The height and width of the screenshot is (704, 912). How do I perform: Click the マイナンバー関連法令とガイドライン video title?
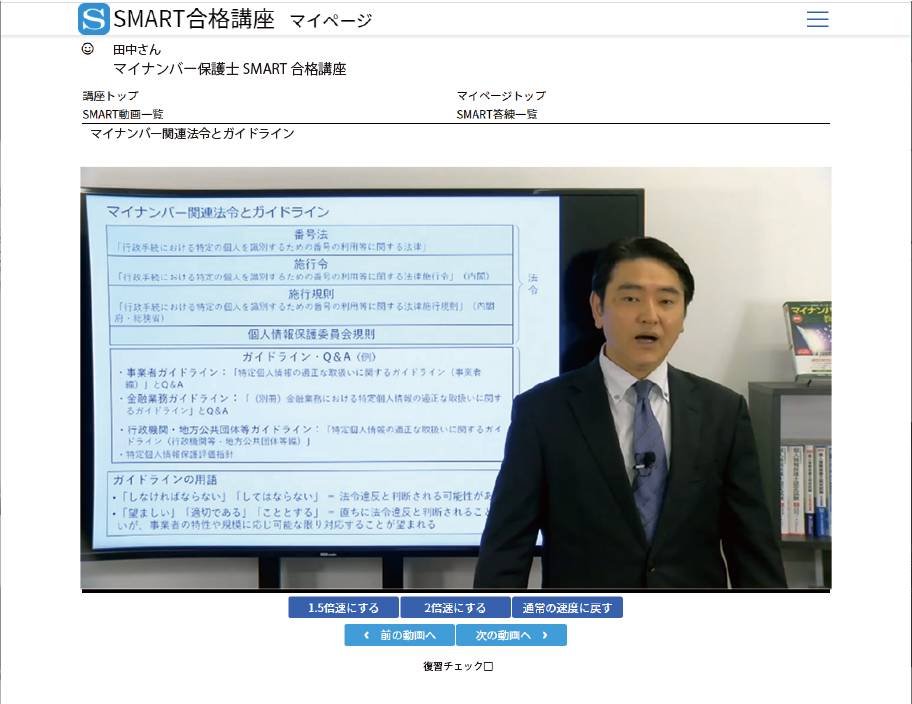click(x=193, y=133)
